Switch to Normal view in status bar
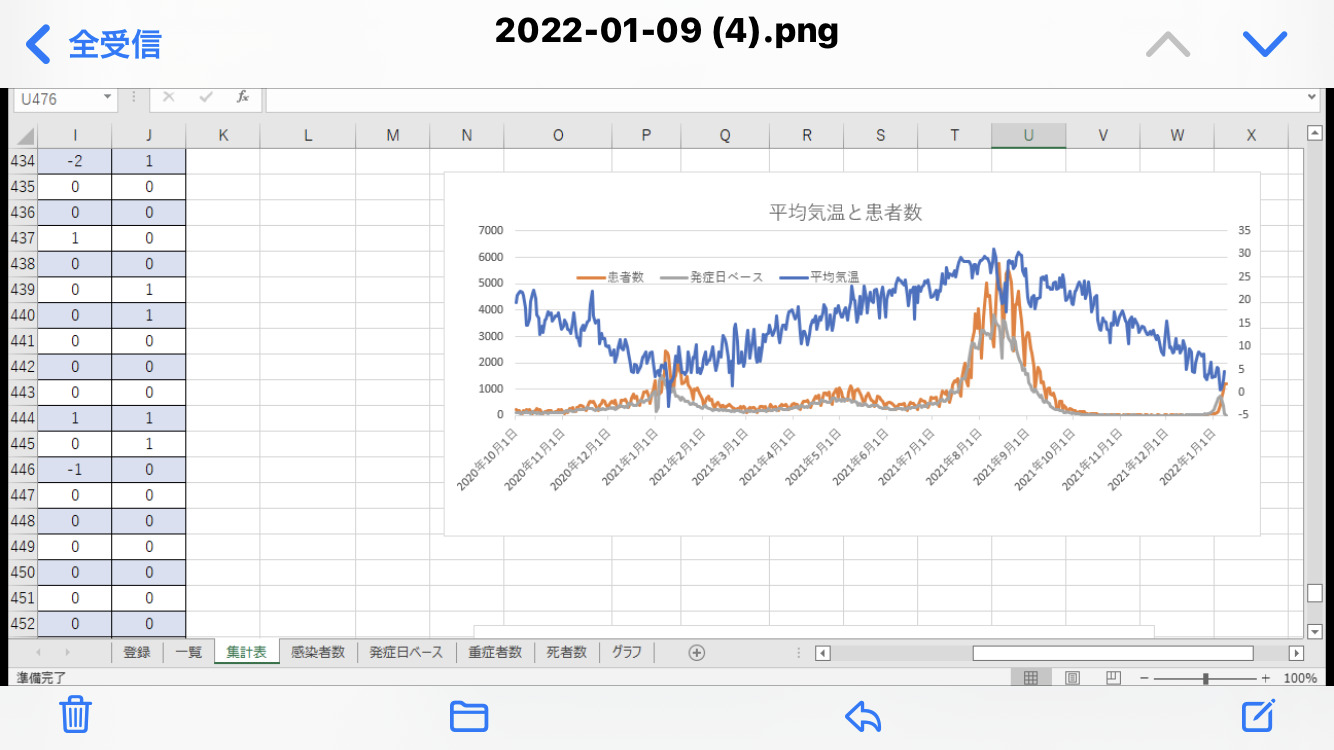This screenshot has width=1334, height=750. (1030, 678)
